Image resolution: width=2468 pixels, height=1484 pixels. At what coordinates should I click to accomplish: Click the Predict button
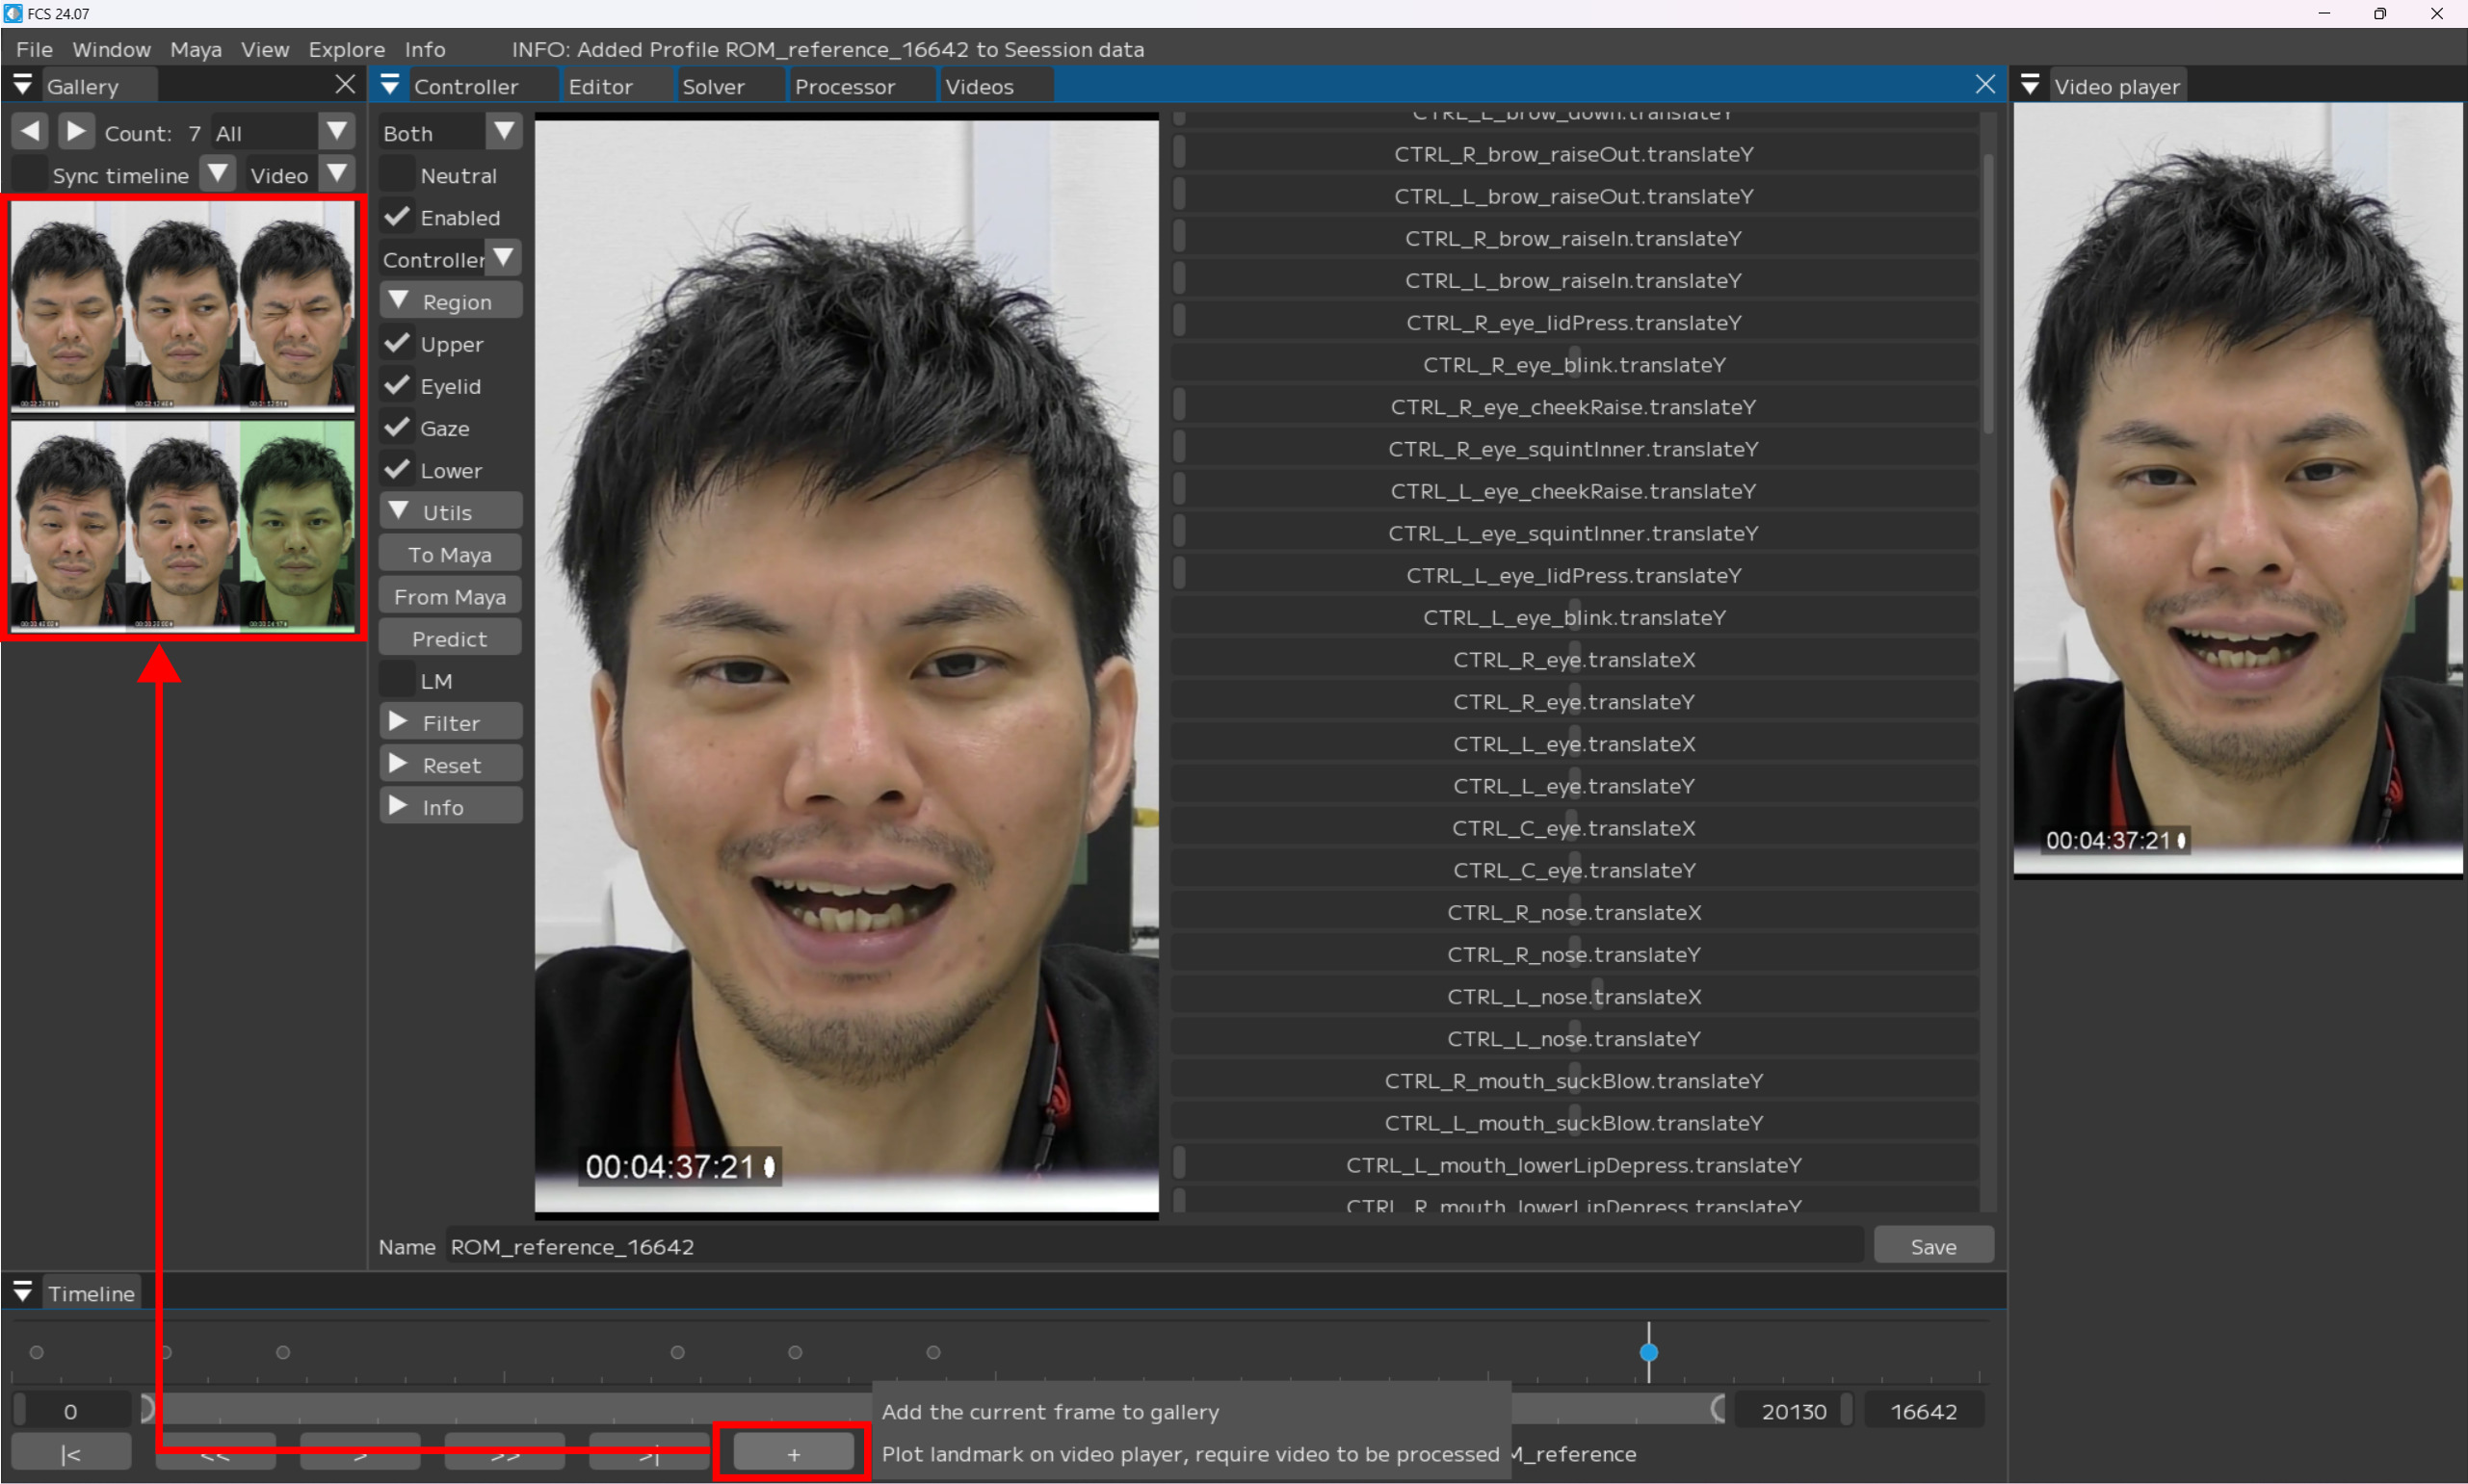tap(450, 638)
